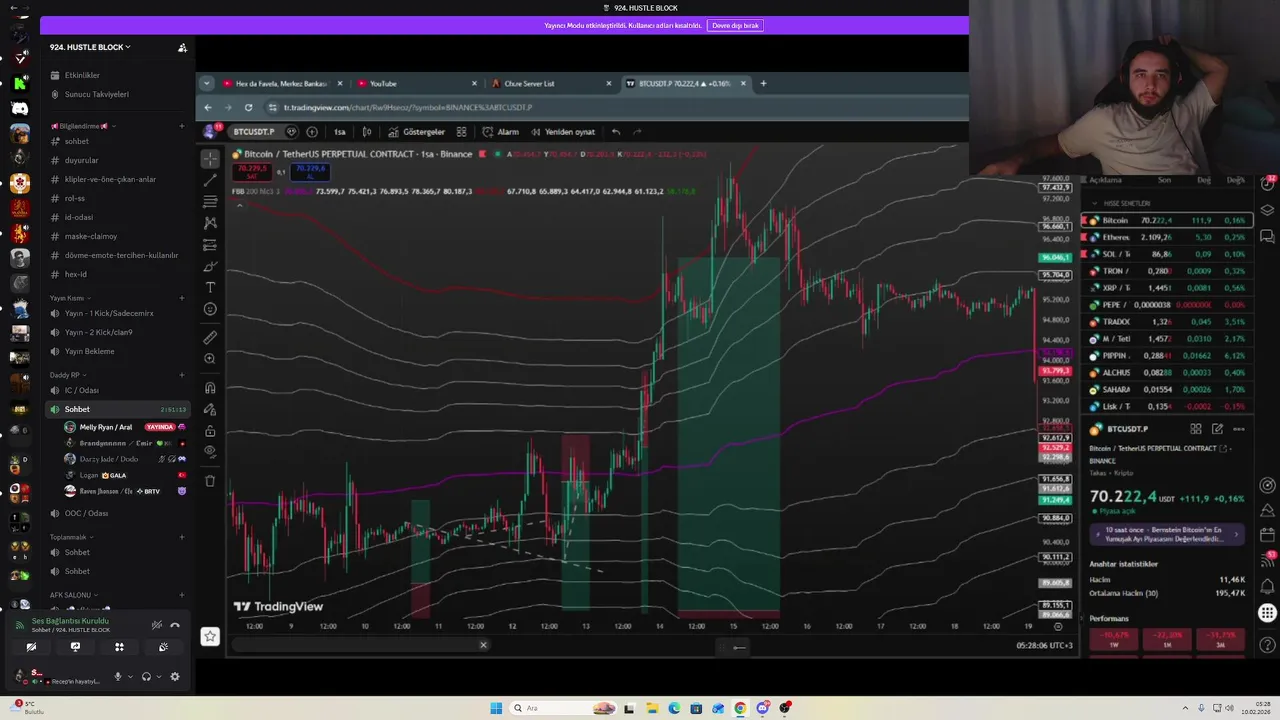This screenshot has width=1280, height=720.
Task: Activate the zoom-in chart tool
Action: (210, 359)
